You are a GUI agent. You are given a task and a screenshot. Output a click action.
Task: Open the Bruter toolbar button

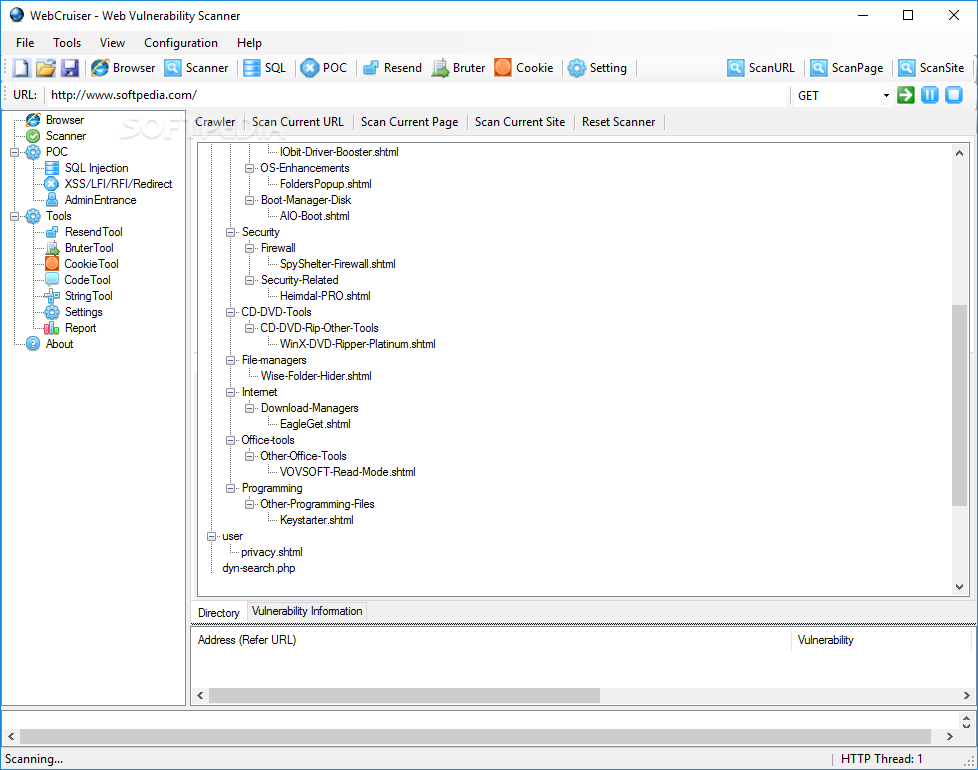pyautogui.click(x=458, y=68)
